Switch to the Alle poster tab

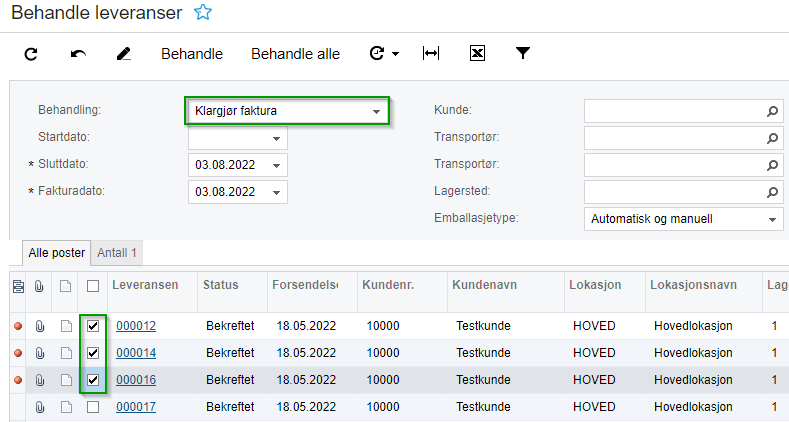point(56,252)
